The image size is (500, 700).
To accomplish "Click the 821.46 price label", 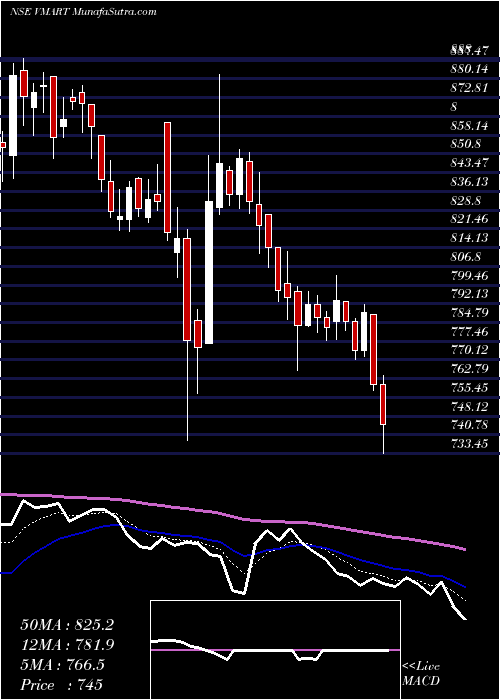I will [470, 219].
